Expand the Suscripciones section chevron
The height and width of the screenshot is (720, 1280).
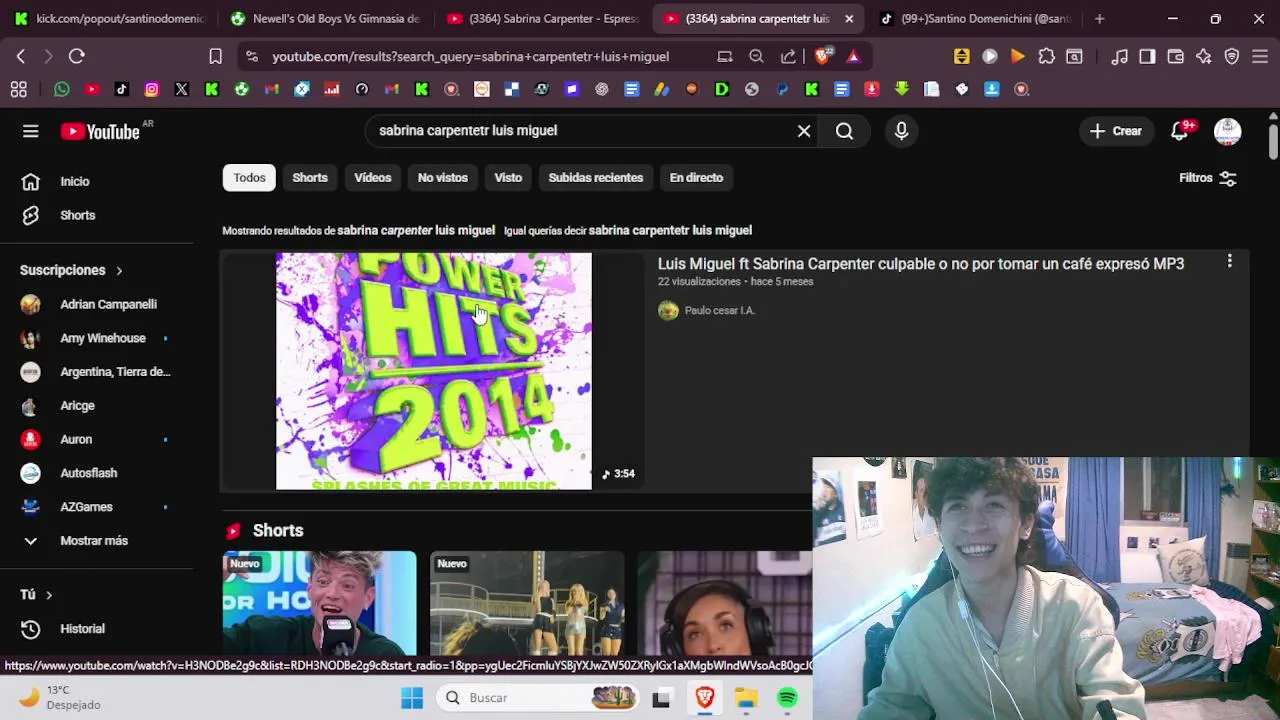pyautogui.click(x=119, y=271)
